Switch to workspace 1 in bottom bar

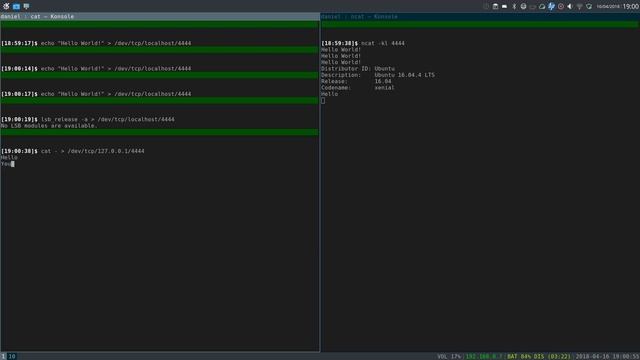pyautogui.click(x=3, y=356)
